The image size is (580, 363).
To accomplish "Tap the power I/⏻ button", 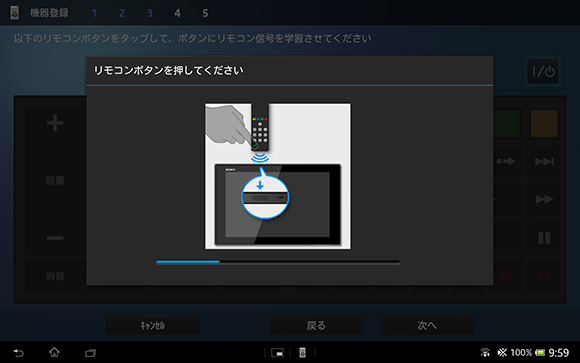I will [x=543, y=71].
